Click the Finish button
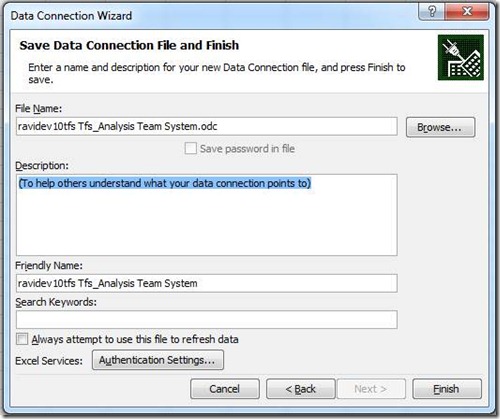Image resolution: width=500 pixels, height=419 pixels. point(447,389)
